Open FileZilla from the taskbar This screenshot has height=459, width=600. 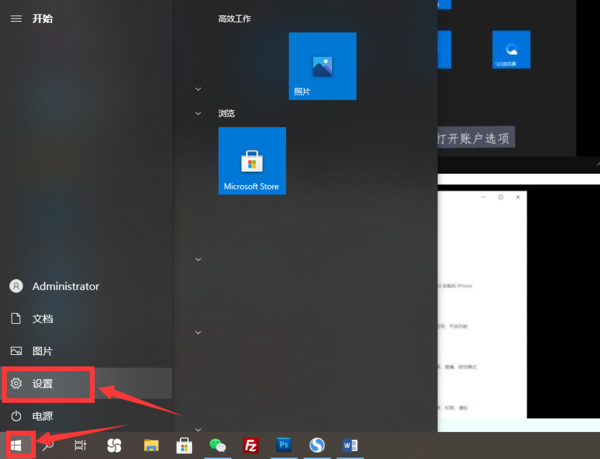coord(251,445)
